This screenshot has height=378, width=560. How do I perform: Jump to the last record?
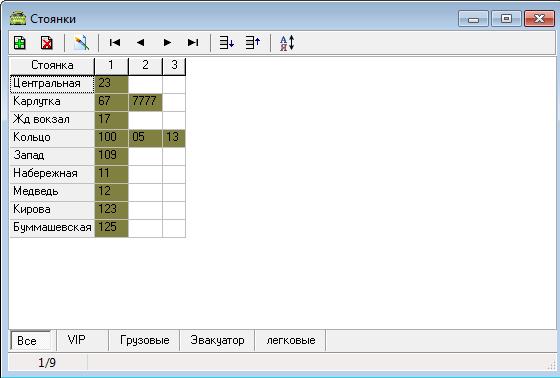[193, 43]
